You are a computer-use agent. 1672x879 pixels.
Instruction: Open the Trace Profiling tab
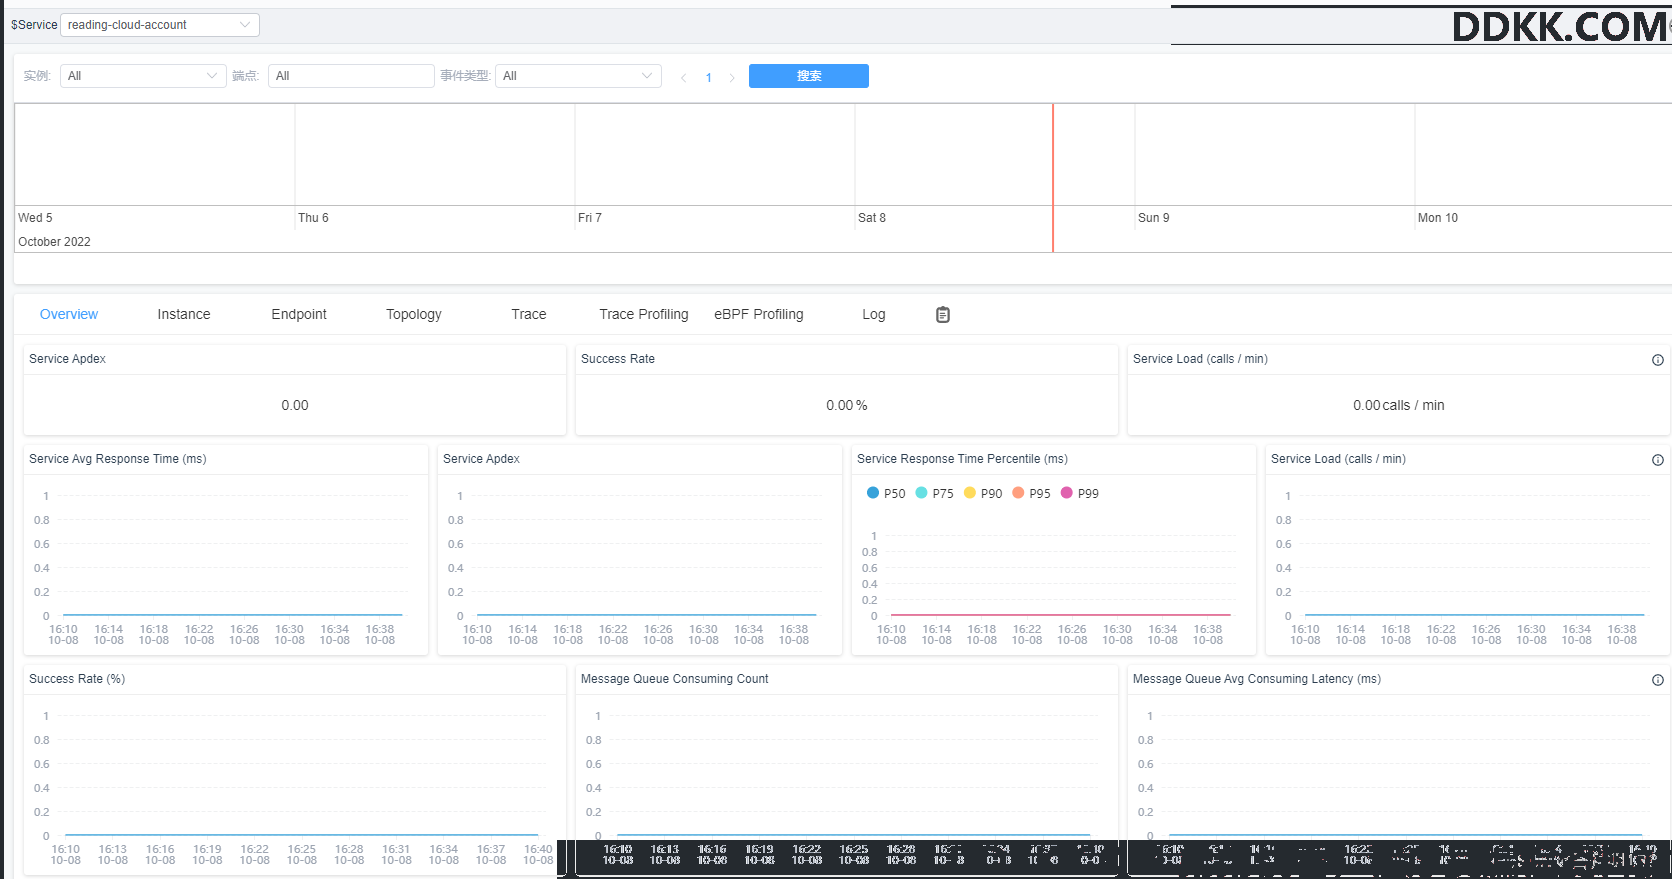tap(644, 314)
